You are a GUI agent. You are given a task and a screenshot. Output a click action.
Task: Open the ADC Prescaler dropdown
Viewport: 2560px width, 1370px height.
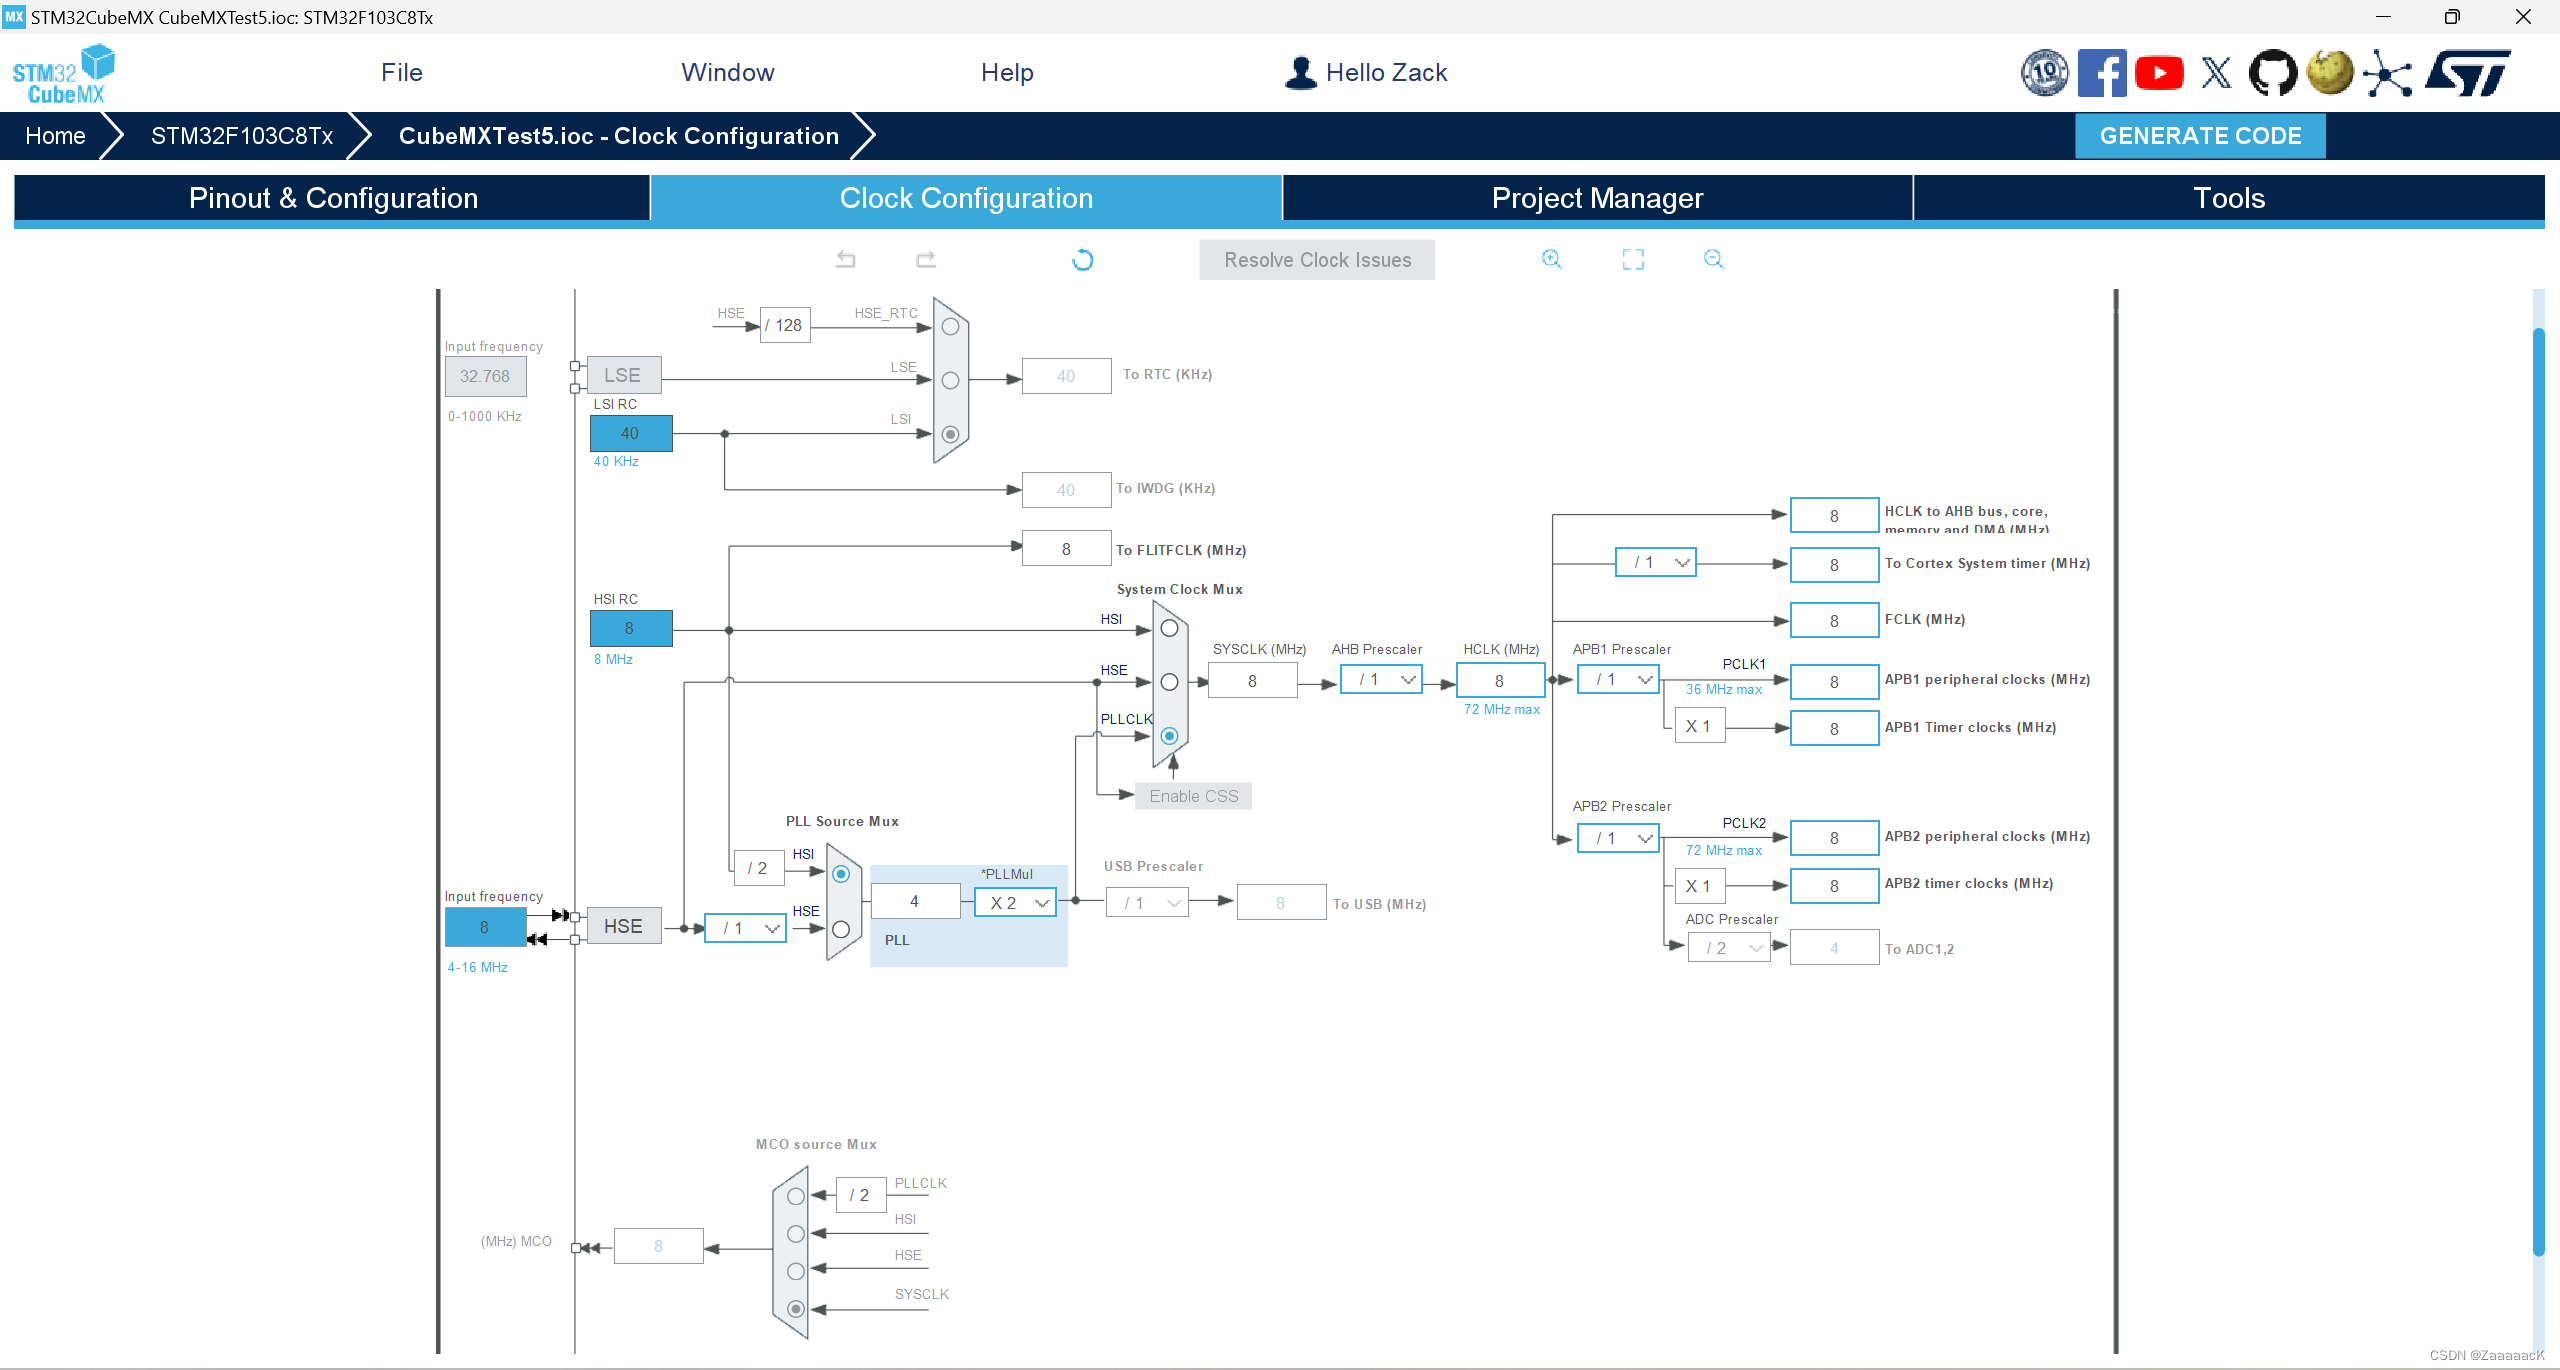pos(1730,948)
